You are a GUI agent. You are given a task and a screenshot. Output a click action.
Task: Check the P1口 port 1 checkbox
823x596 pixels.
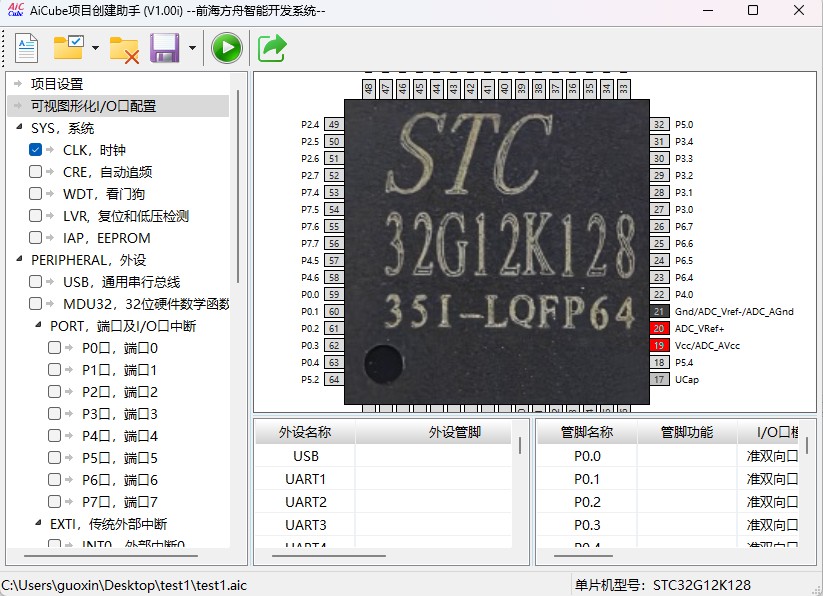click(x=55, y=370)
